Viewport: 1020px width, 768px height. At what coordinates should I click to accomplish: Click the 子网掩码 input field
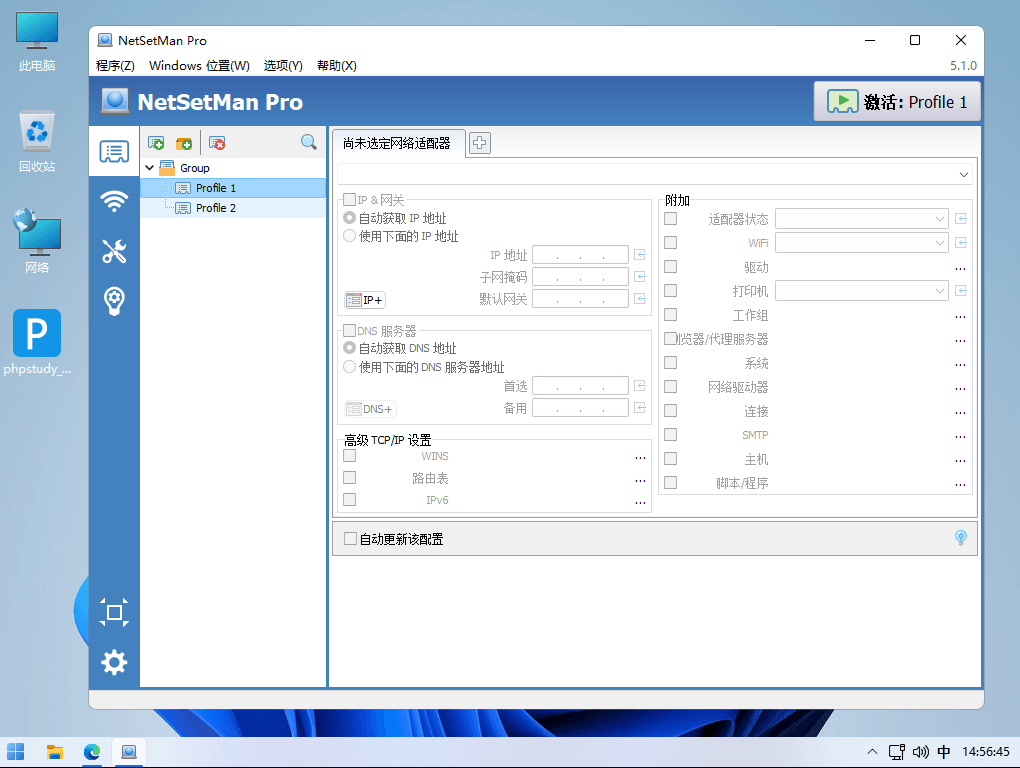coord(580,276)
